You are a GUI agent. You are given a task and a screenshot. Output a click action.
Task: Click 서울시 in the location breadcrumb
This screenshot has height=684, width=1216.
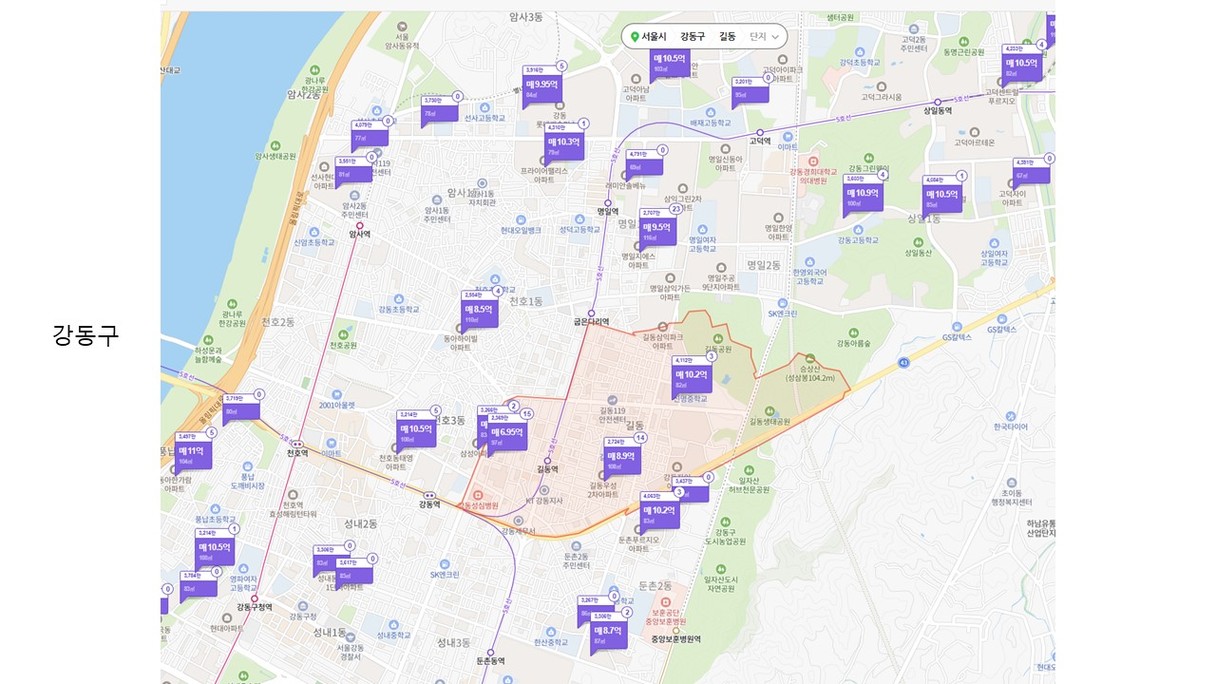[x=654, y=37]
